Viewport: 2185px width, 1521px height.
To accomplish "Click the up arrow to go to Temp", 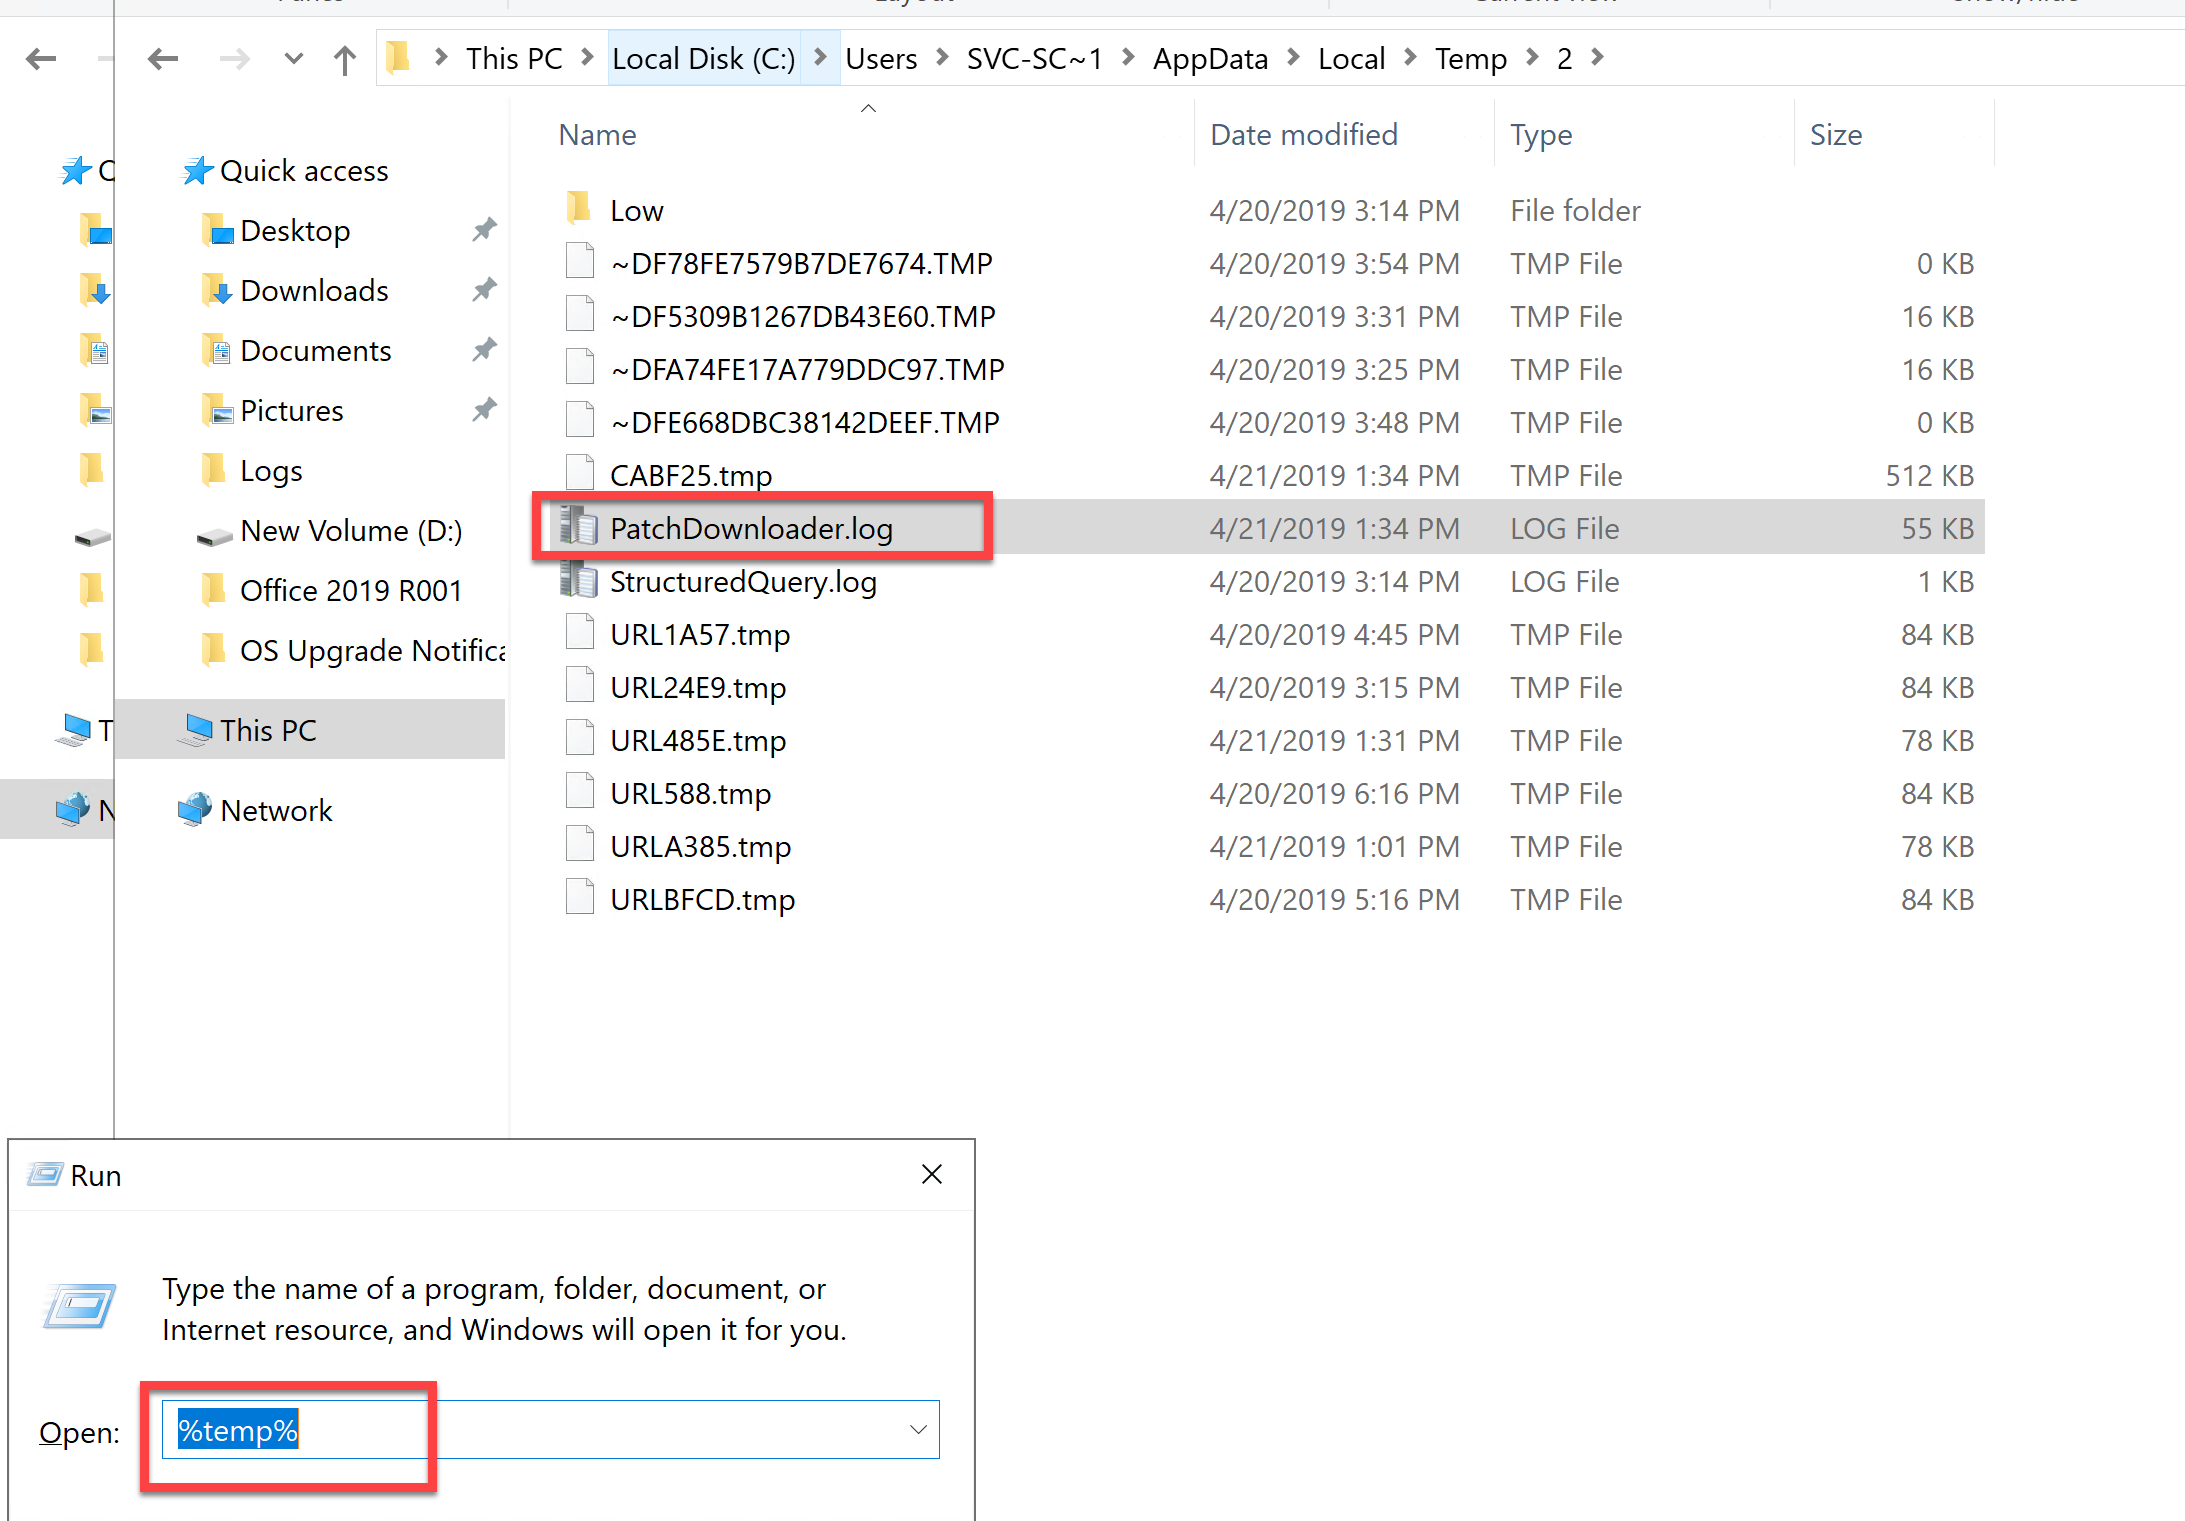I will click(344, 58).
